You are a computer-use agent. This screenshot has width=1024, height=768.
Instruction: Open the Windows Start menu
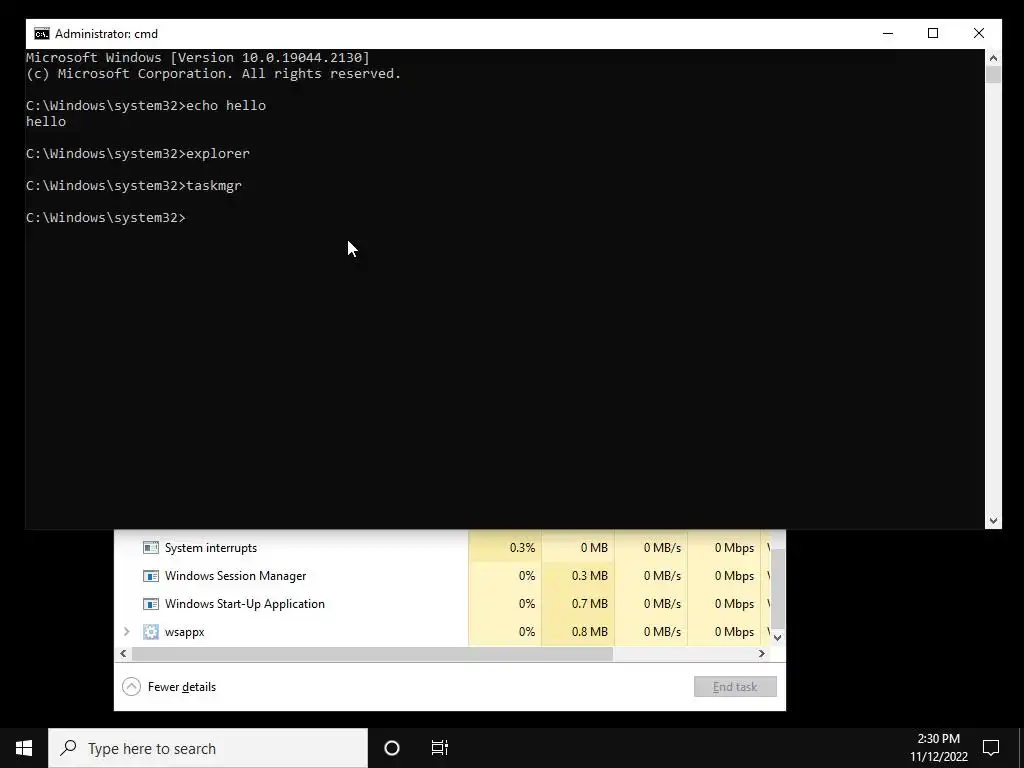coord(24,748)
